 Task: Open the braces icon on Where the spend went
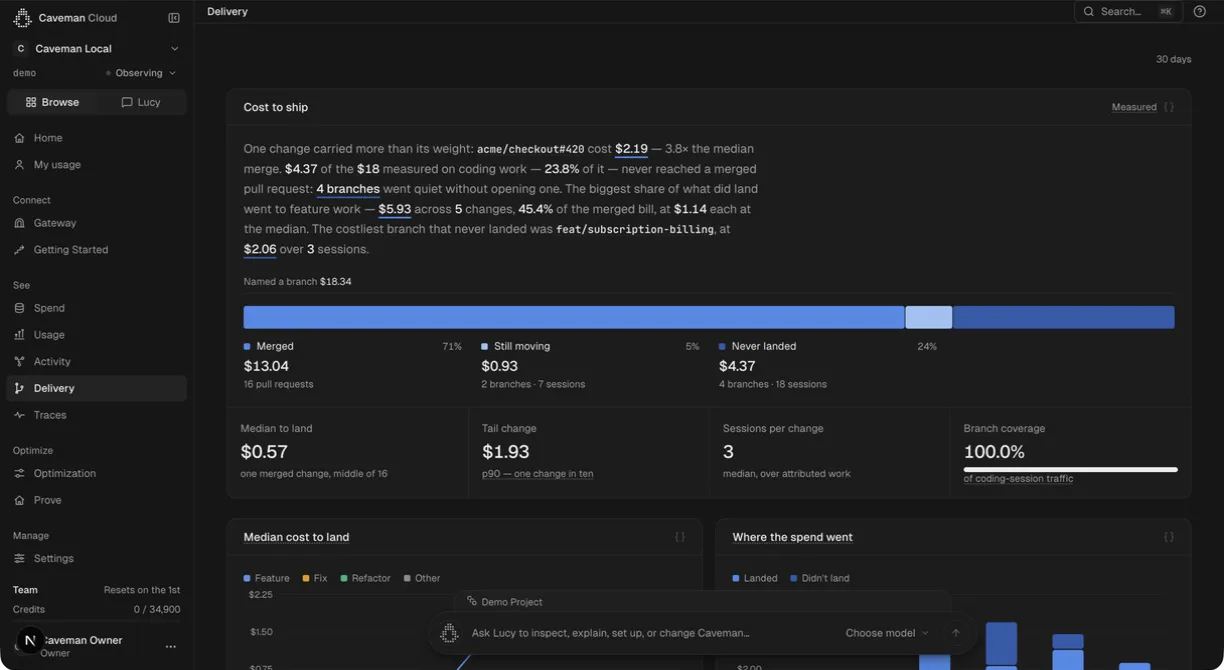[x=1168, y=537]
